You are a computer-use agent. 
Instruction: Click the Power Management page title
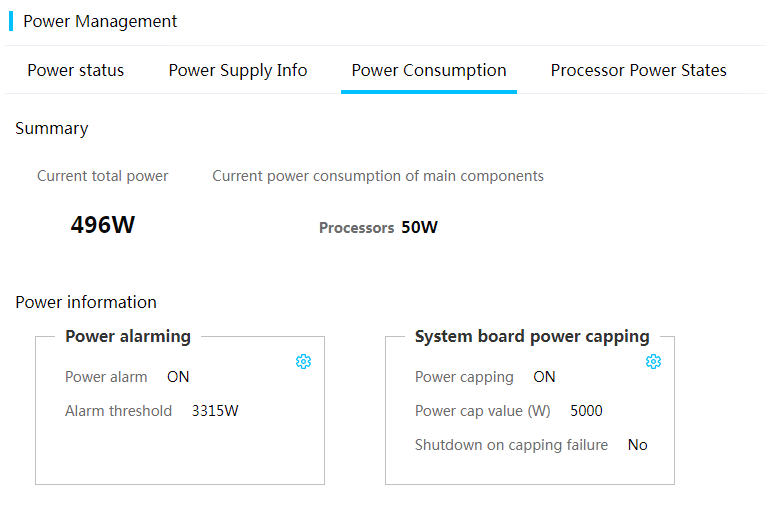[100, 21]
